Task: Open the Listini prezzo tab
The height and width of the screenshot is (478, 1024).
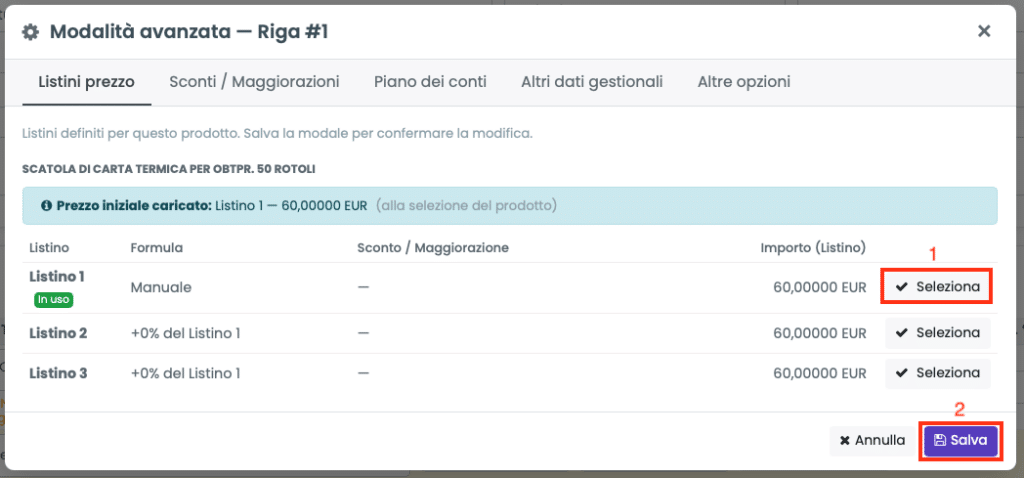Action: point(86,82)
